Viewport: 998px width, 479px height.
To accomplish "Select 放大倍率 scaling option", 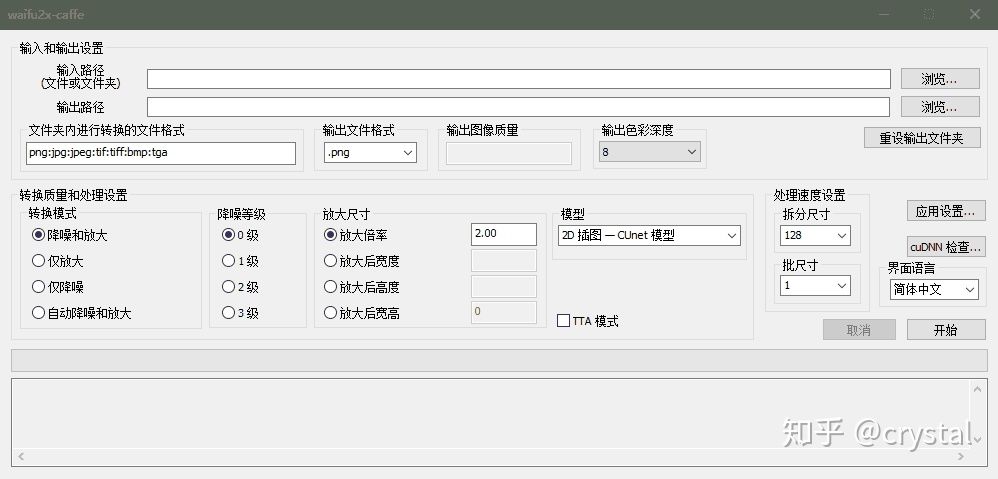I will 356,235.
